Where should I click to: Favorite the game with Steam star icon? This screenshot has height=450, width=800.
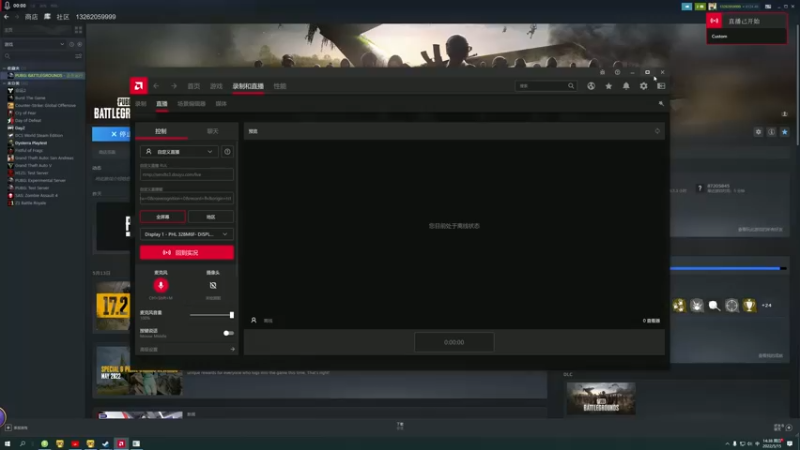pos(785,132)
